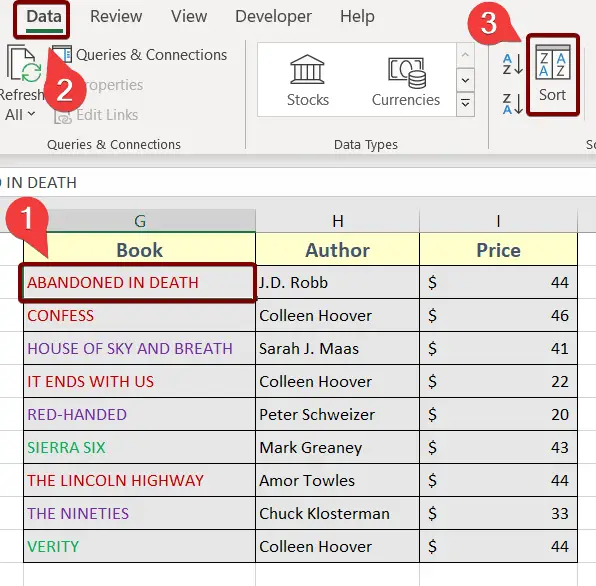Open Queries & Connections pane

[140, 55]
